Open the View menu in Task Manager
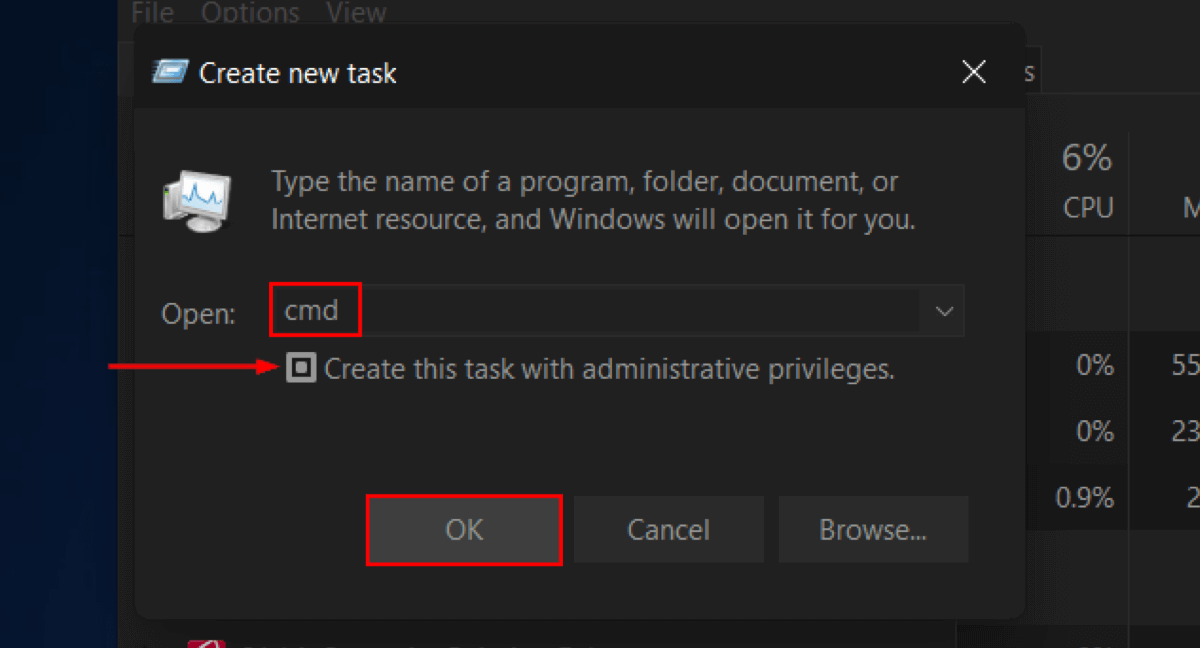The image size is (1200, 648). [355, 13]
